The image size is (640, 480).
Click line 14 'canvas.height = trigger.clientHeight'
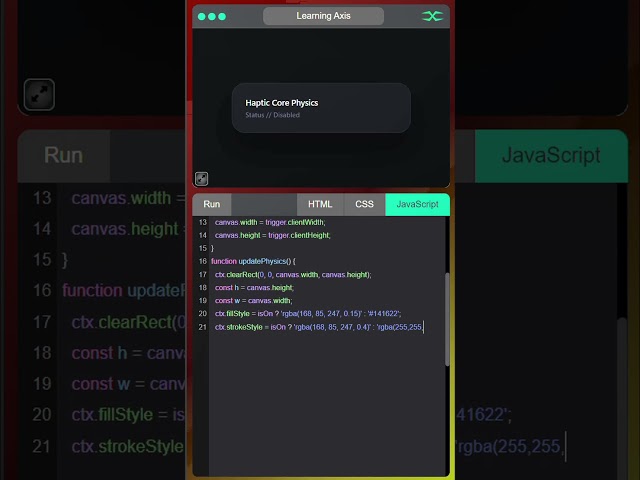(x=273, y=236)
